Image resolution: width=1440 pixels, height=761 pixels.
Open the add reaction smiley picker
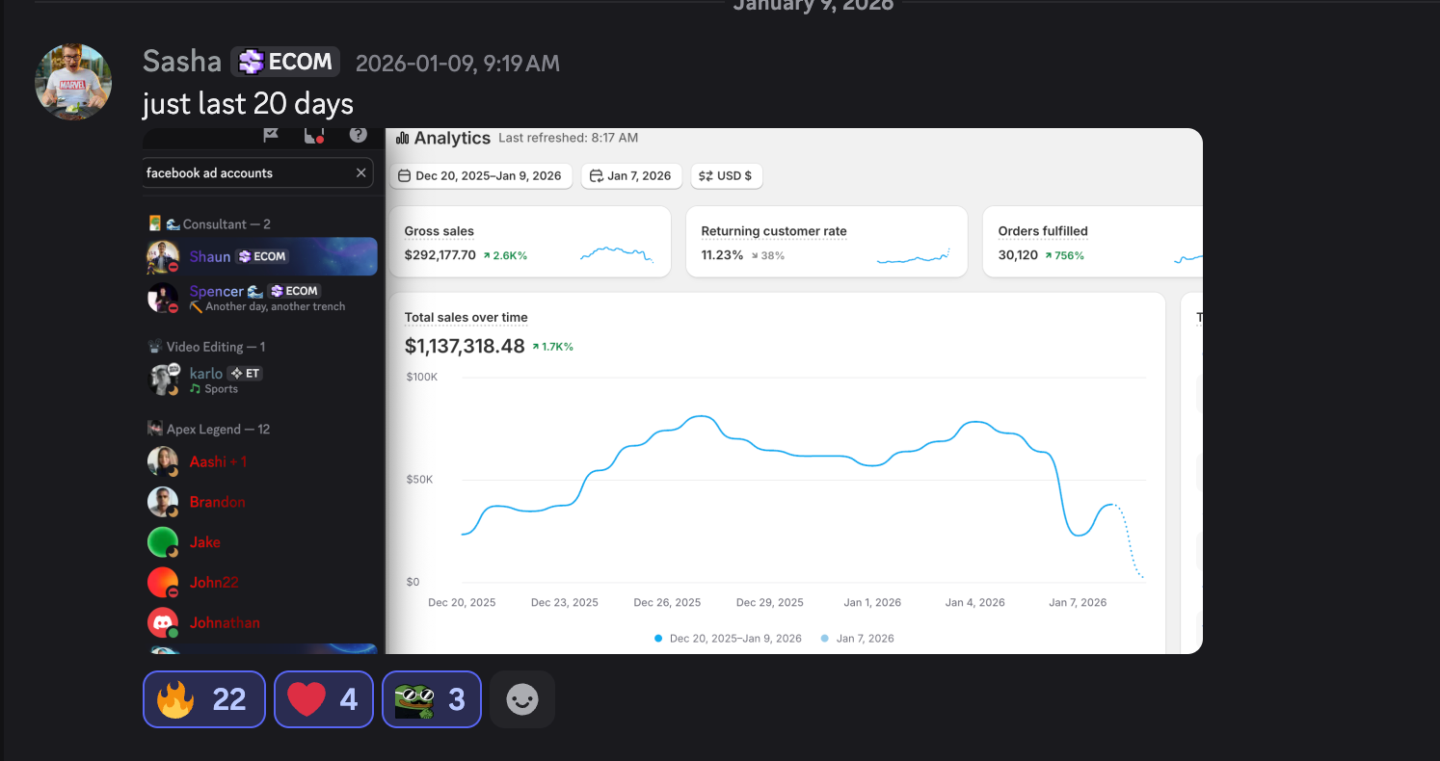[x=522, y=699]
